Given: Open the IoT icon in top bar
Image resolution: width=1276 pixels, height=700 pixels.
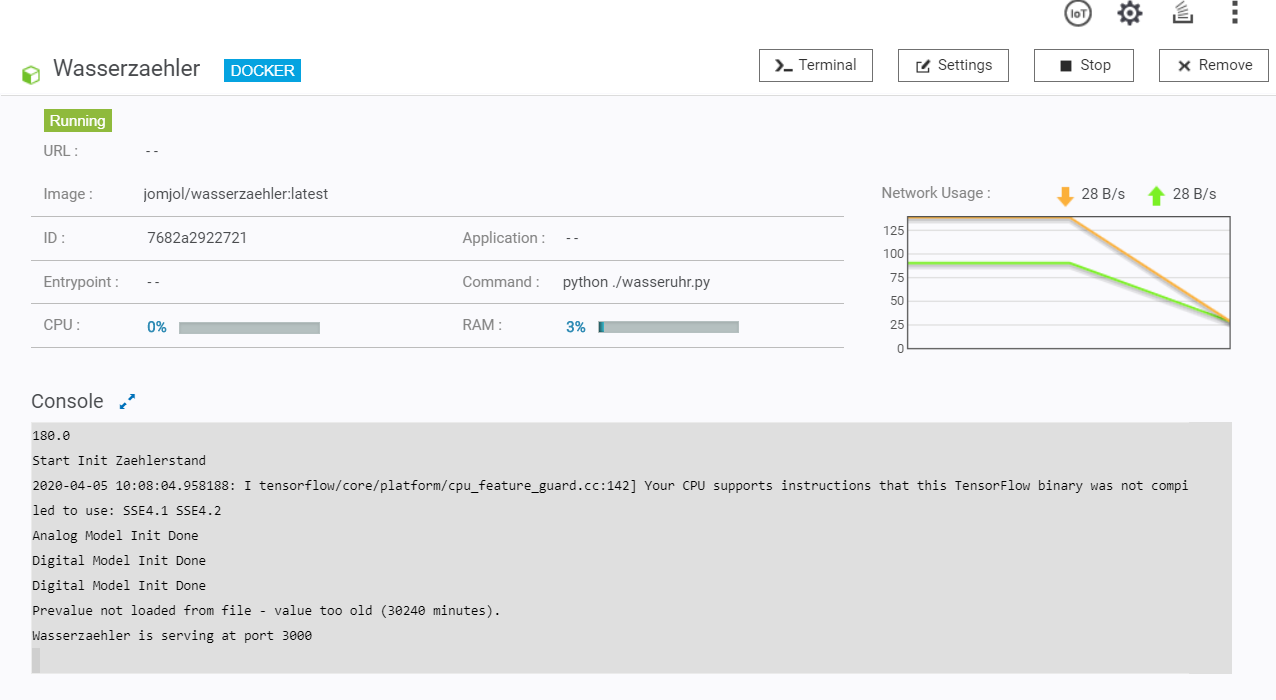Looking at the screenshot, I should point(1077,13).
